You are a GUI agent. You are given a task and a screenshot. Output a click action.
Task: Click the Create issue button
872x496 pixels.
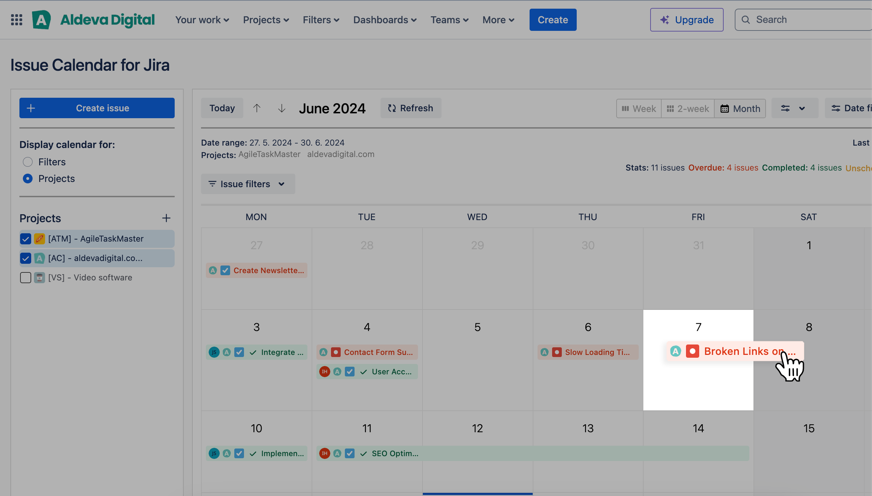(x=97, y=108)
